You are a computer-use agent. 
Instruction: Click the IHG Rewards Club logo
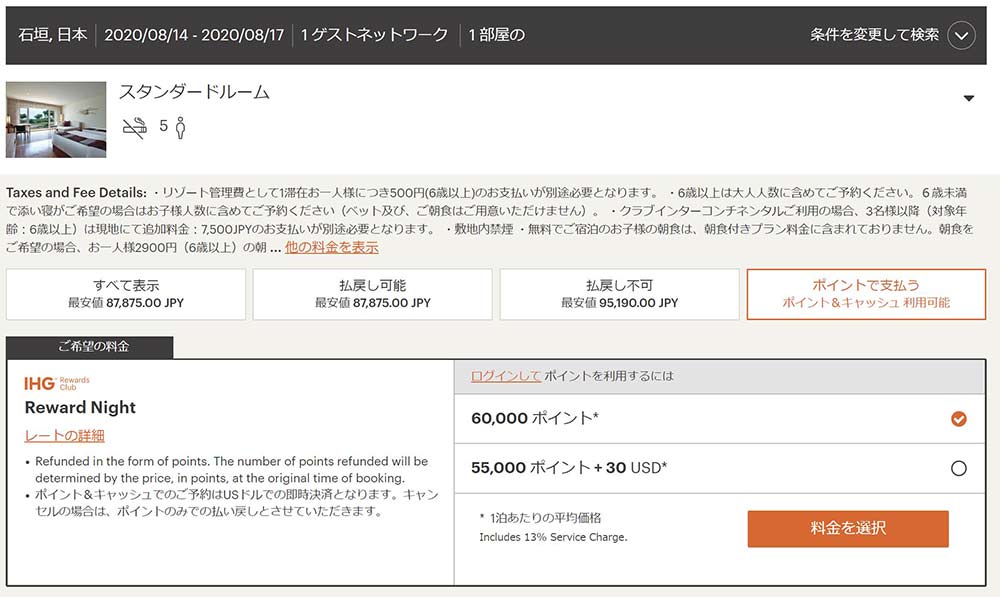click(x=57, y=383)
